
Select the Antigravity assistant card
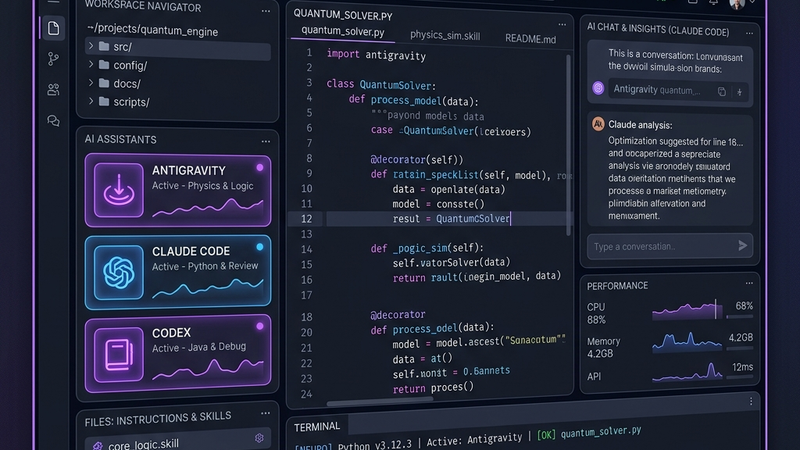pyautogui.click(x=178, y=190)
